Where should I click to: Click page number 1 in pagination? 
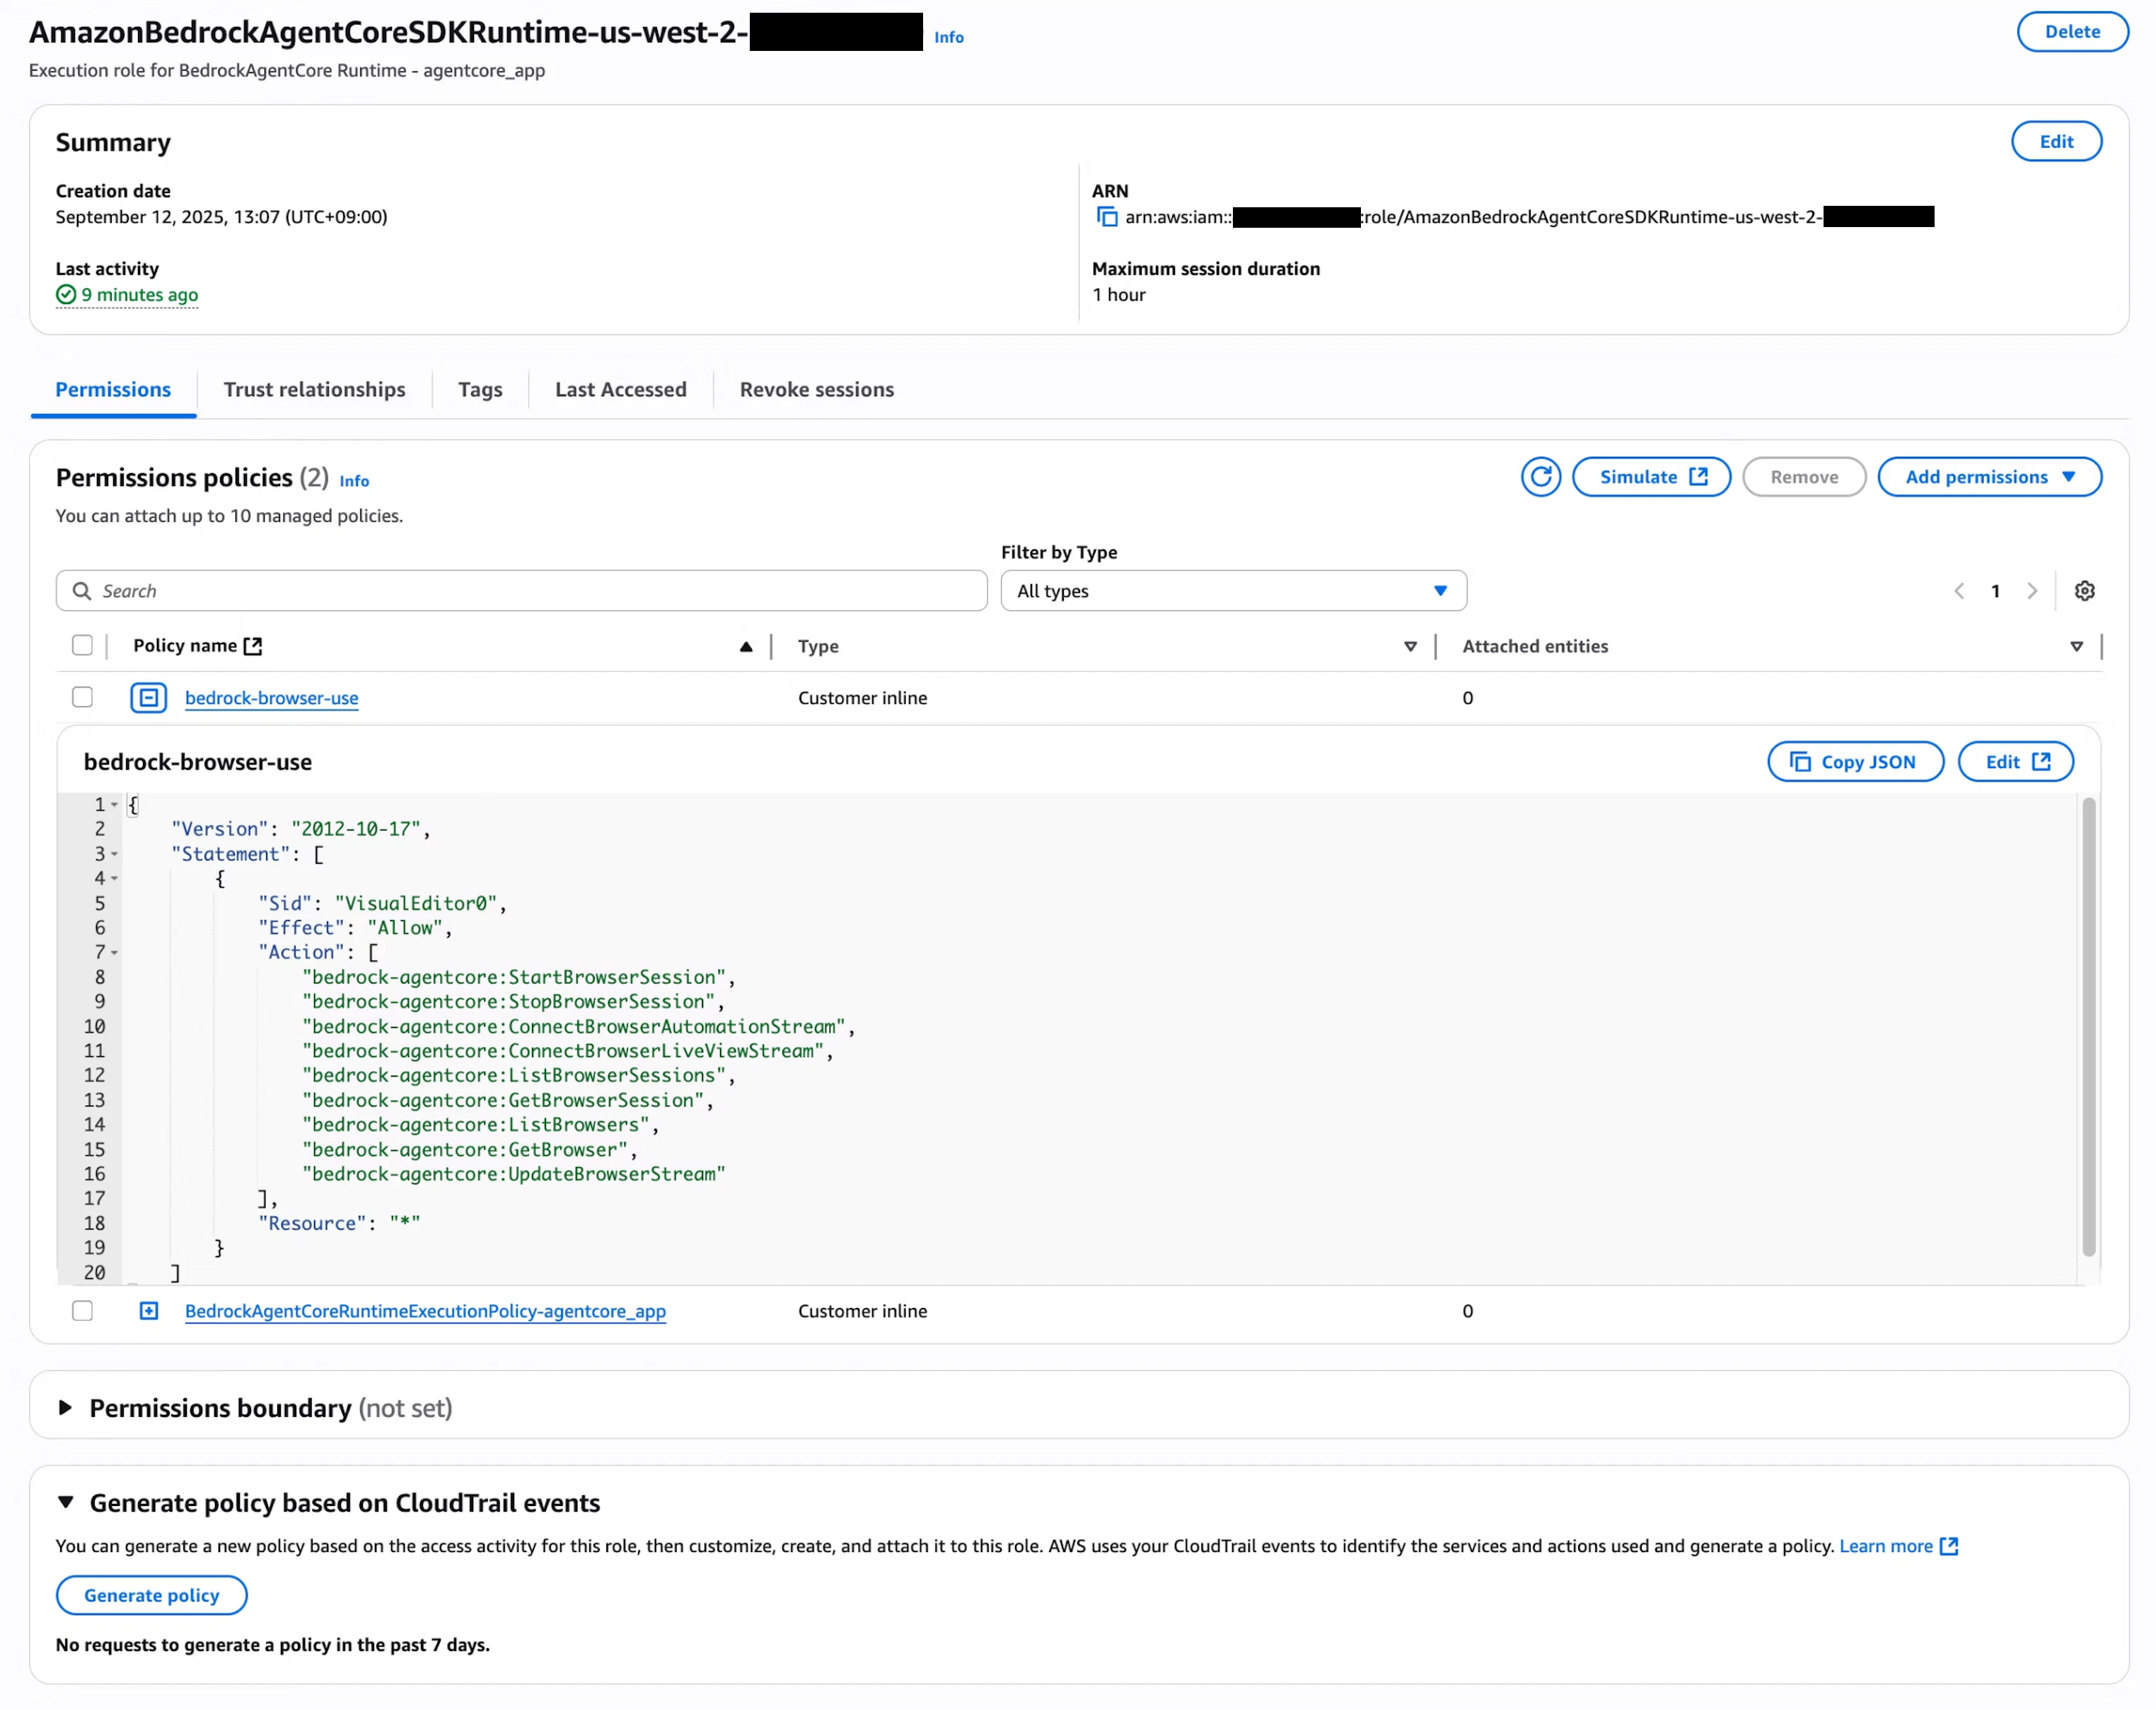pyautogui.click(x=1995, y=591)
